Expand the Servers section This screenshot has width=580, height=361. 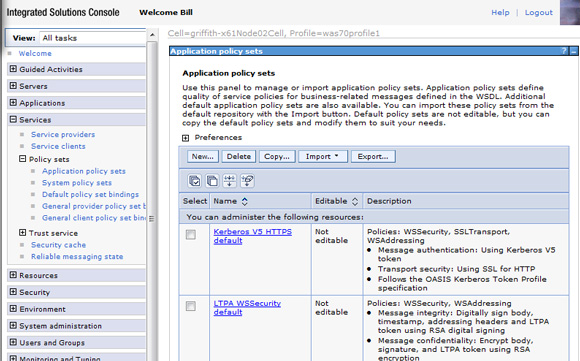(13, 86)
